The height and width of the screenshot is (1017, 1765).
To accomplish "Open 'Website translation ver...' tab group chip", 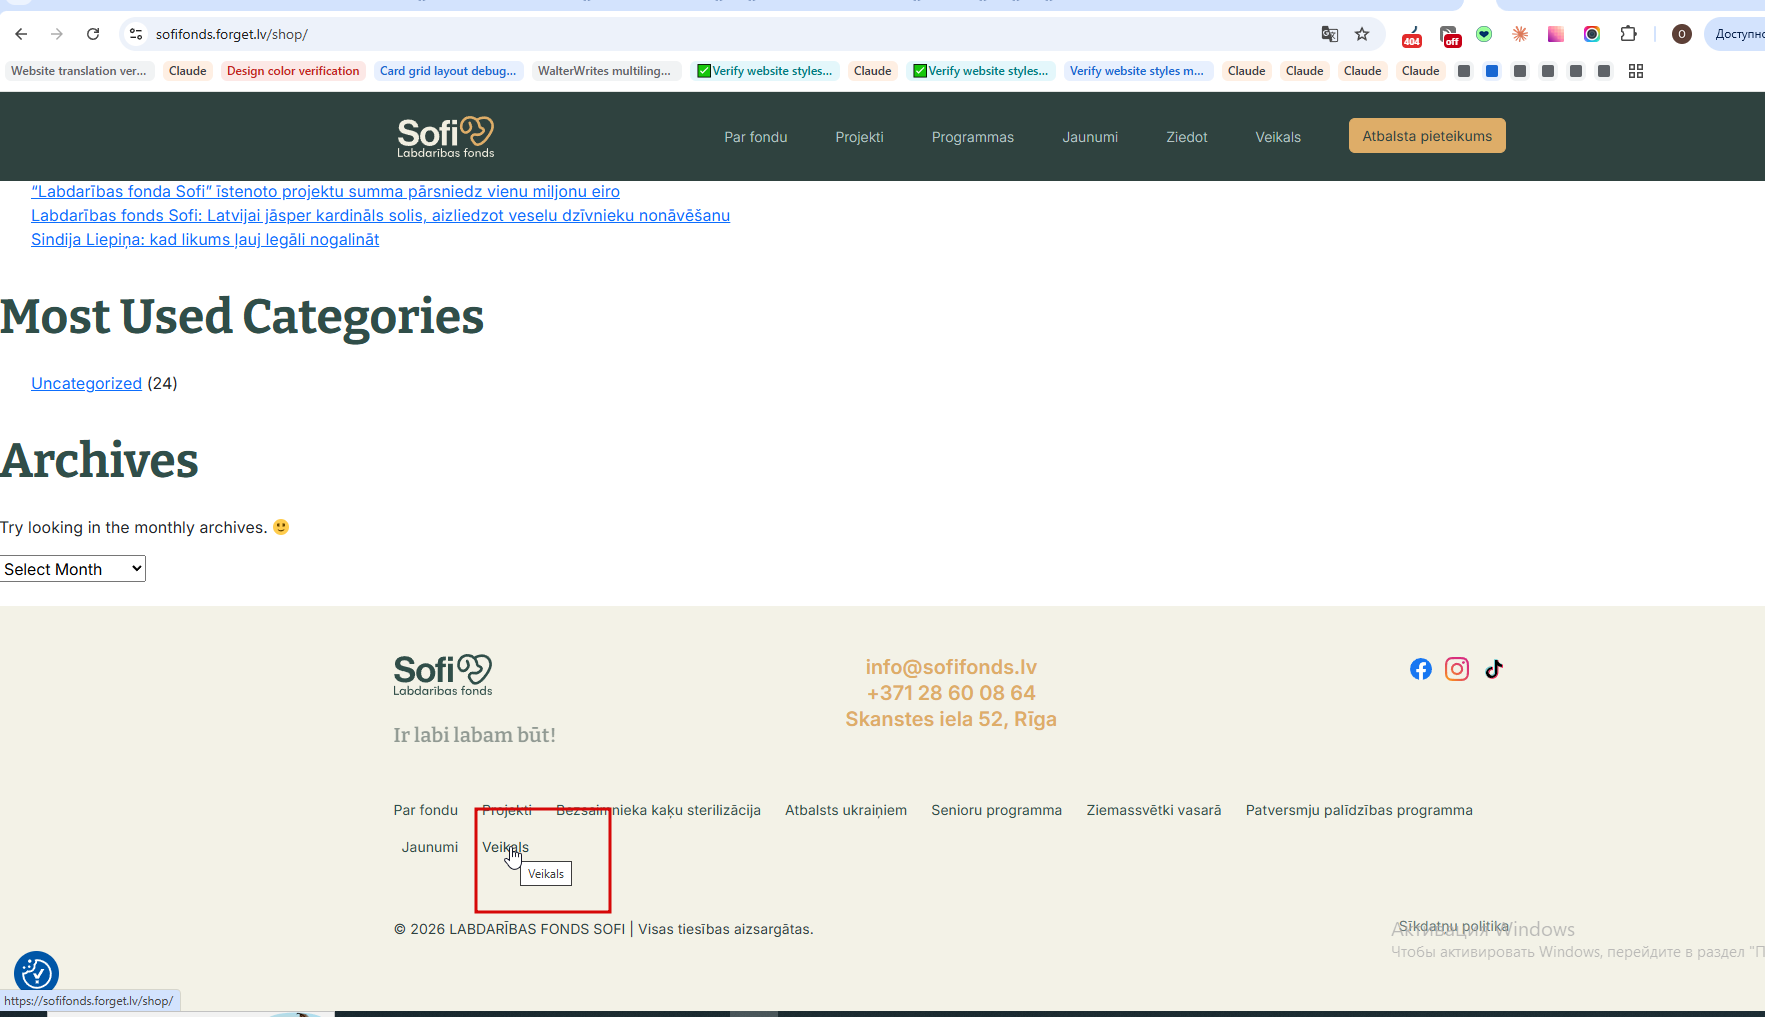I will (79, 71).
